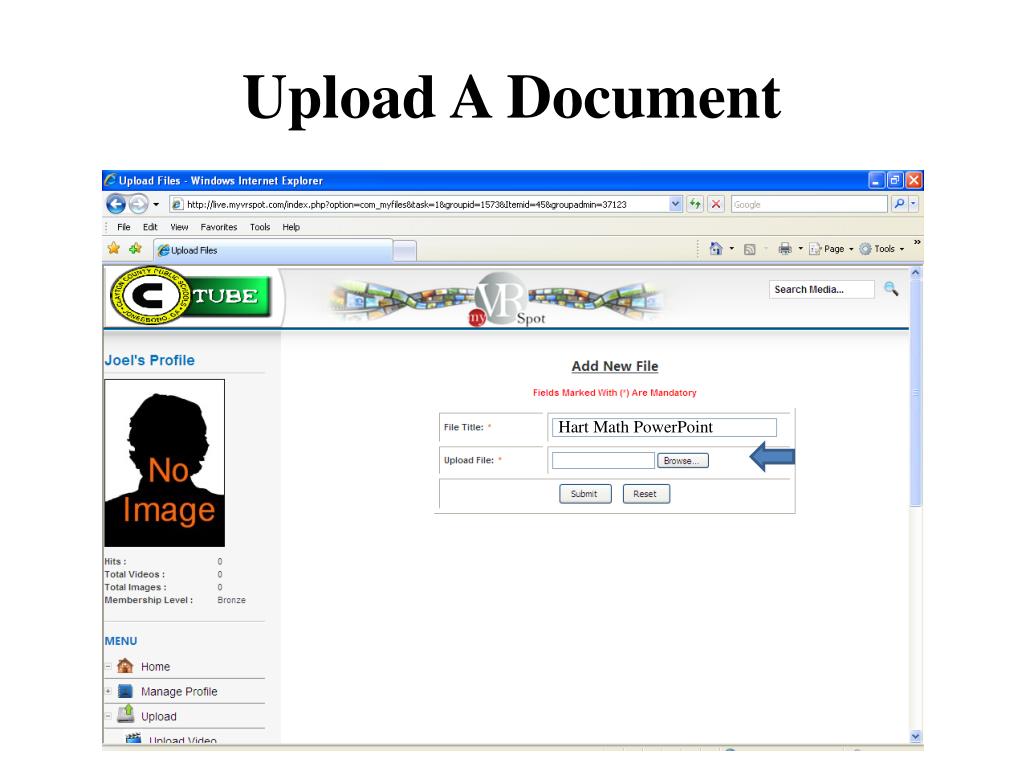Open the recent pages dropdown arrow
This screenshot has height=768, width=1024.
(156, 204)
